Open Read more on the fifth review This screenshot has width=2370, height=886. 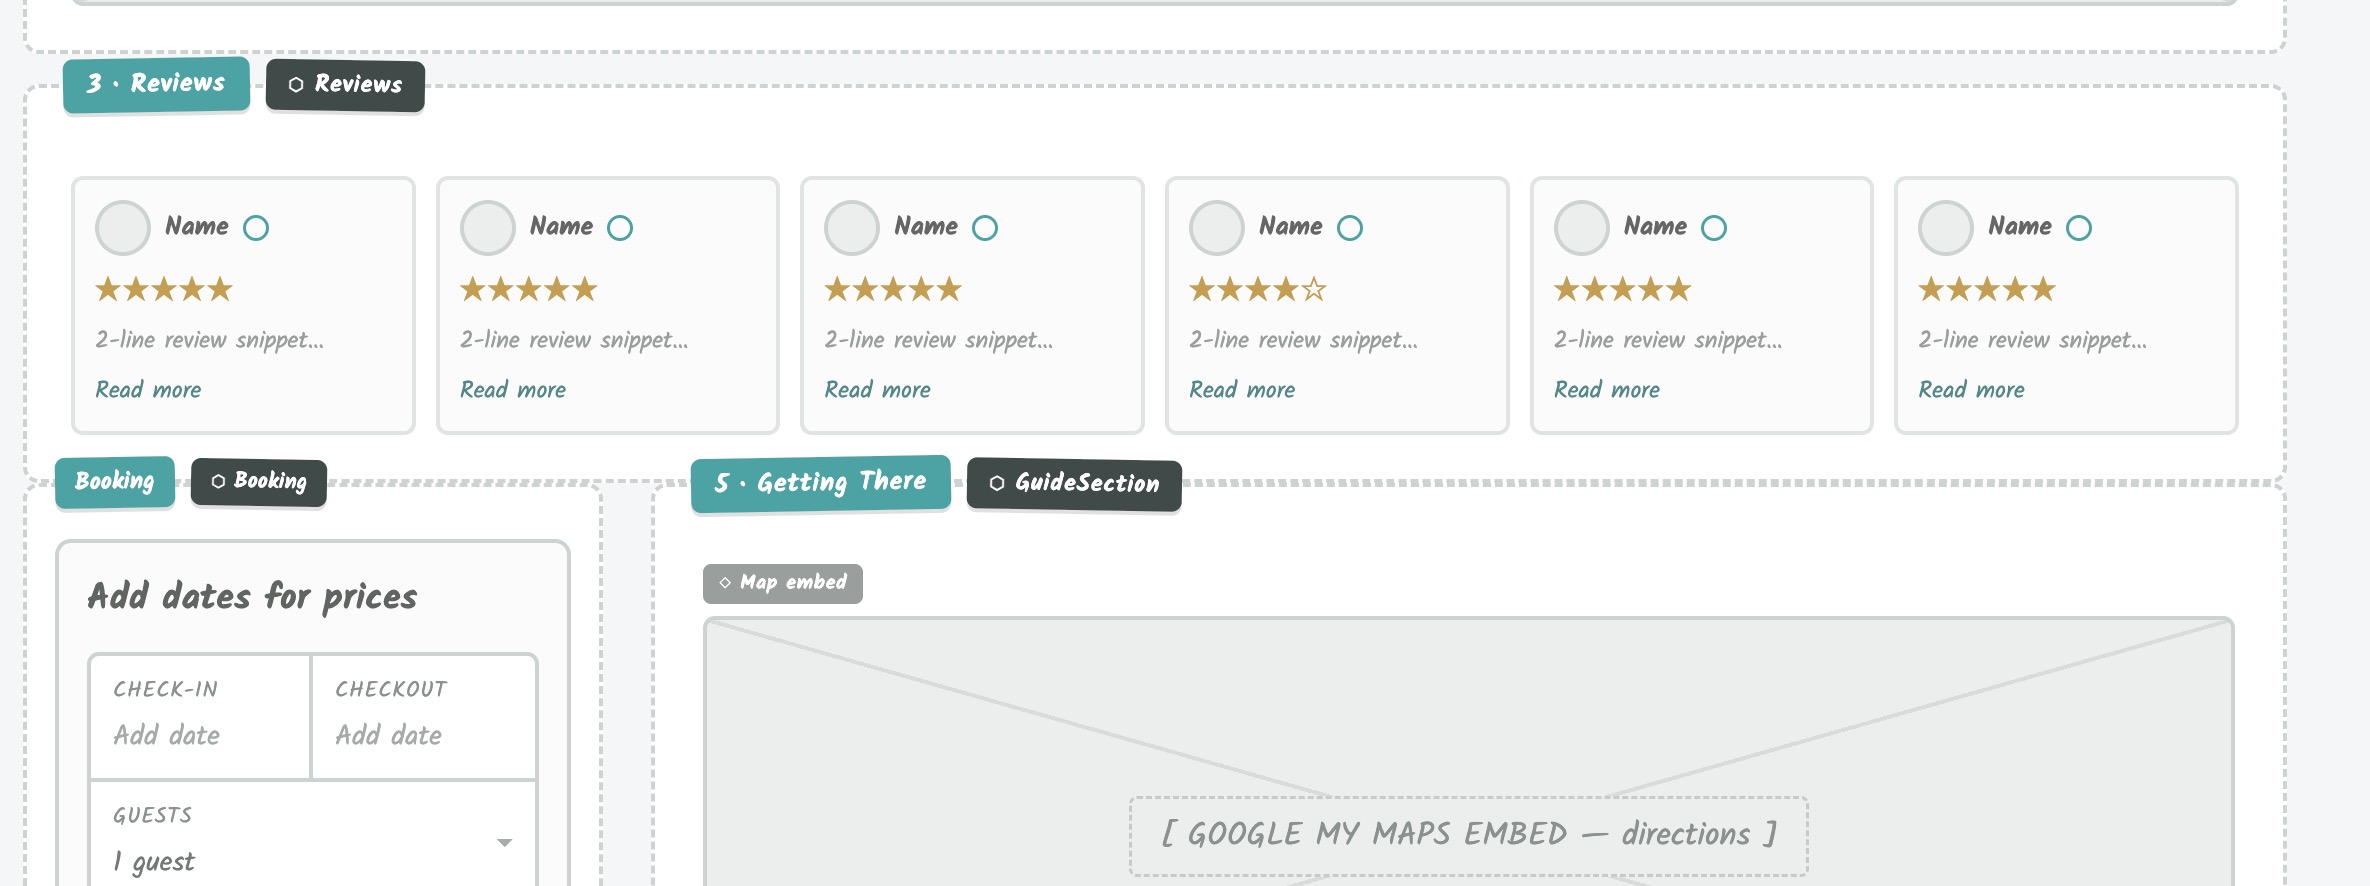[x=1607, y=390]
